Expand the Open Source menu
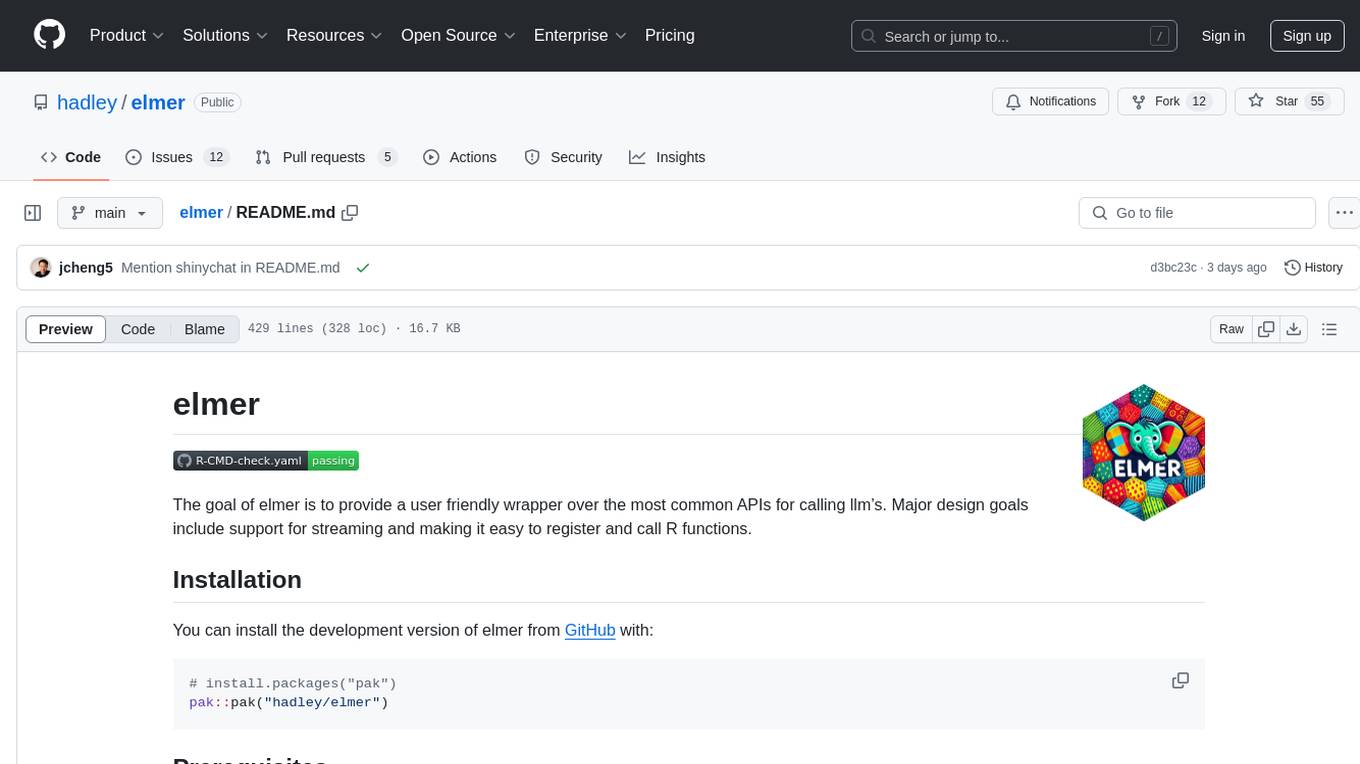This screenshot has width=1360, height=764. tap(458, 35)
